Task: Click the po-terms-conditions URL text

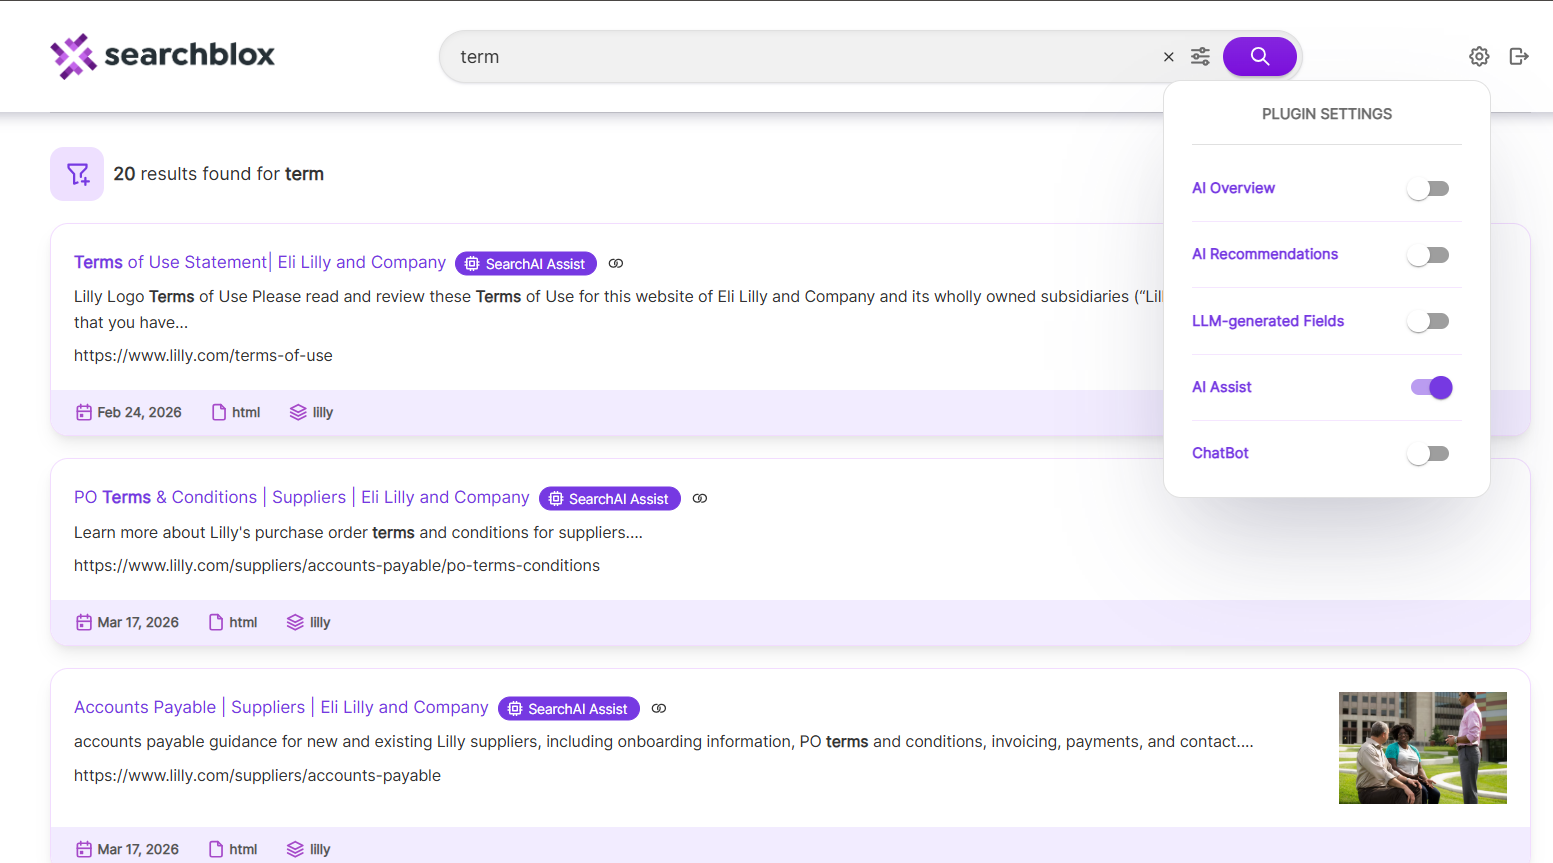Action: pos(337,565)
